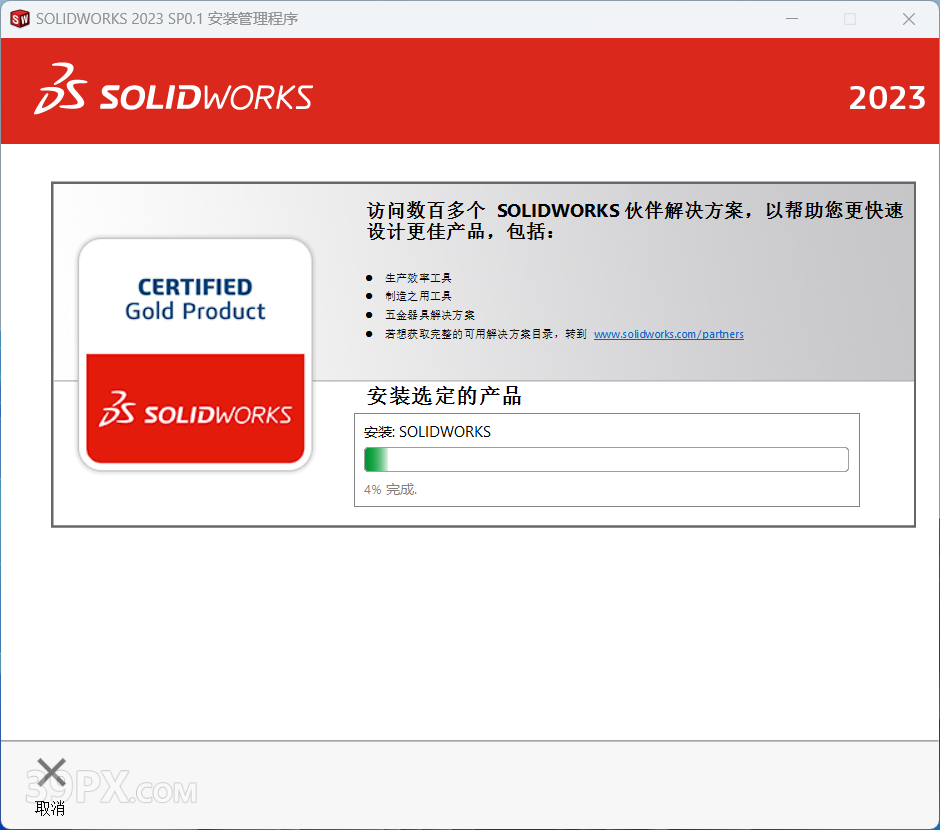Select the 五金器具解决方案 bullet item

(429, 315)
